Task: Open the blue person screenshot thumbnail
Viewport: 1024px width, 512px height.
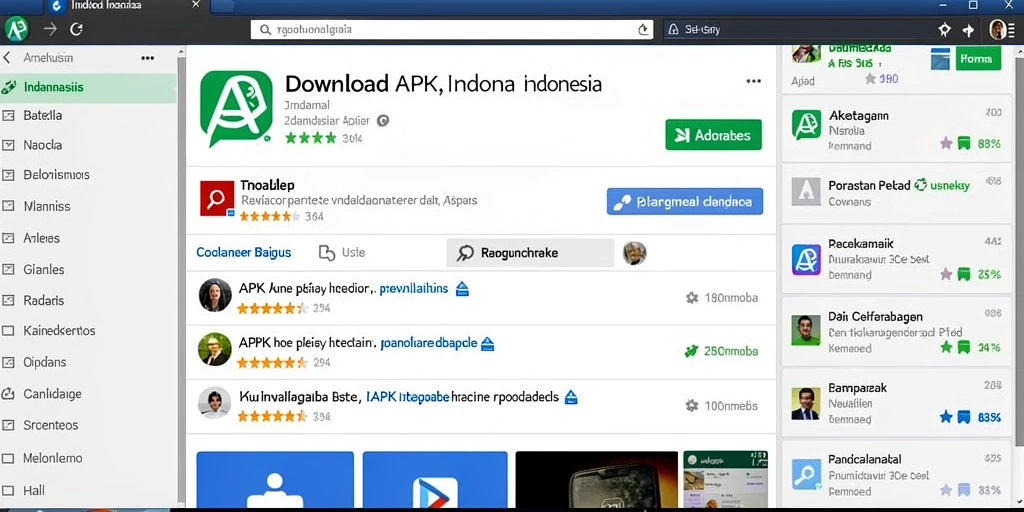Action: coord(275,481)
